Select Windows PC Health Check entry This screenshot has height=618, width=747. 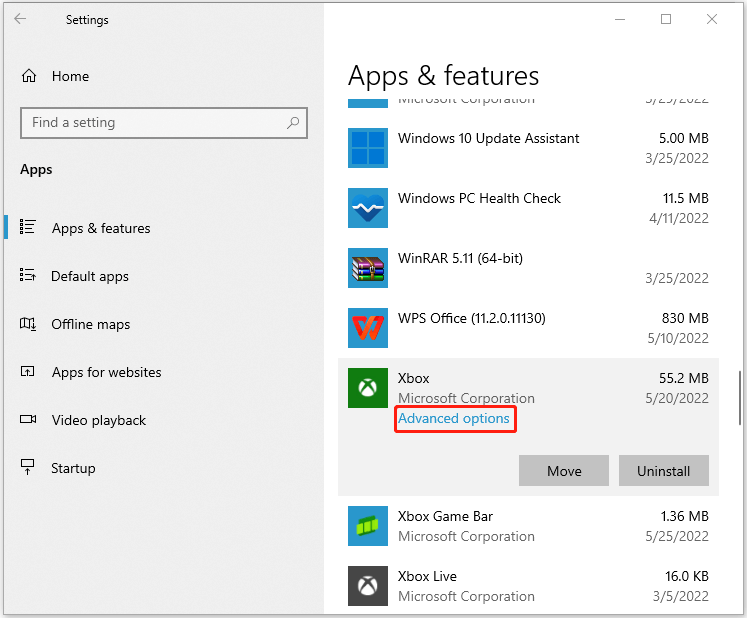528,208
